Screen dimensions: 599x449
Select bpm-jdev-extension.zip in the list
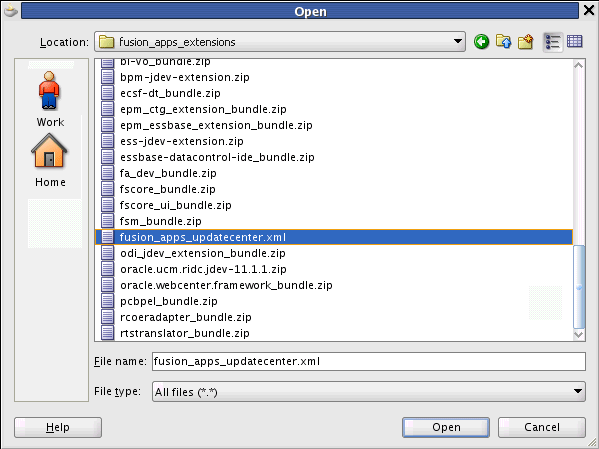tap(185, 77)
